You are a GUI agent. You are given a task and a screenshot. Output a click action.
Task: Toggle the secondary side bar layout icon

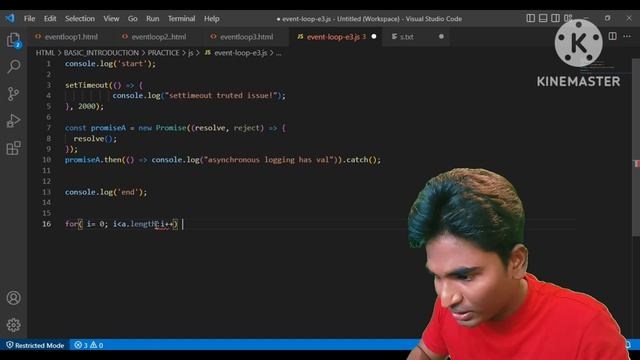click(x=556, y=18)
